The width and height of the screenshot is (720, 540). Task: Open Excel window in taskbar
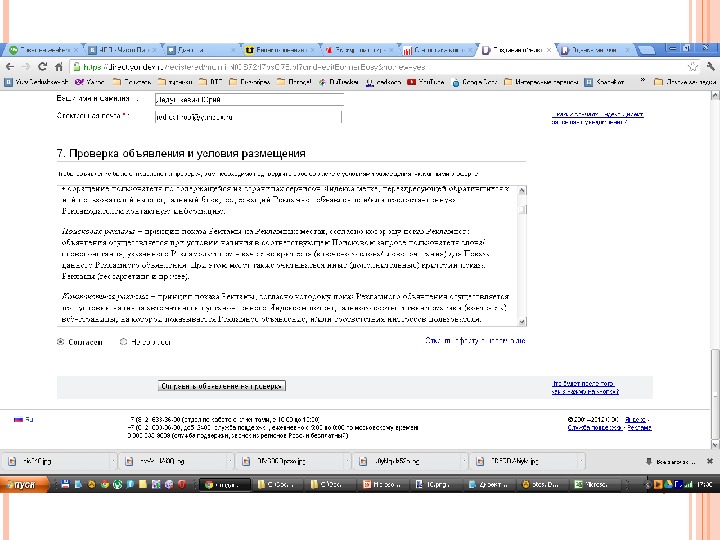595,484
